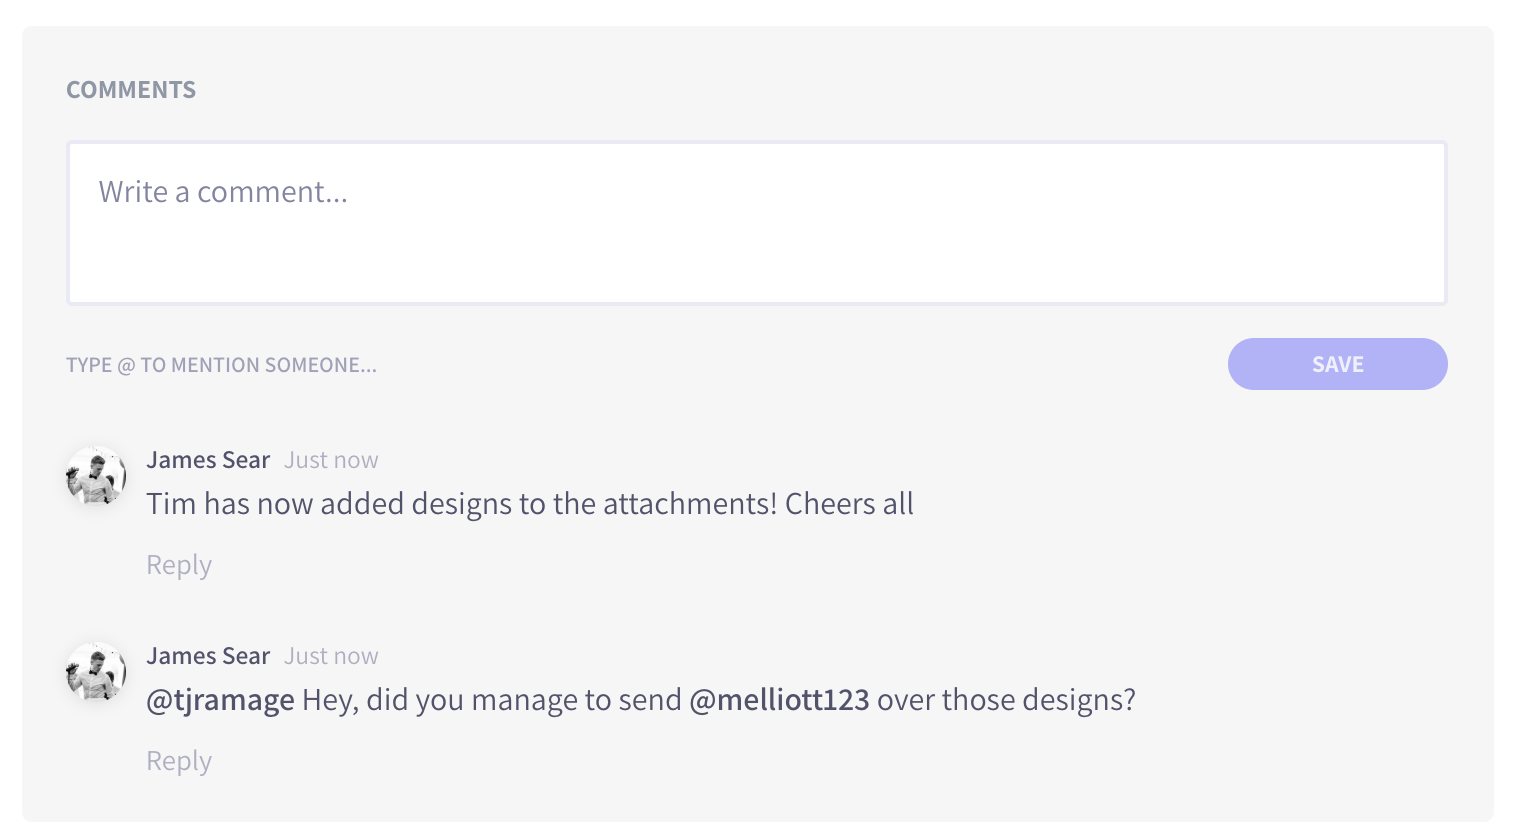Screen dimensions: 1516x830
Task: Click the Write a comment placeholder text
Action: pyautogui.click(x=223, y=192)
